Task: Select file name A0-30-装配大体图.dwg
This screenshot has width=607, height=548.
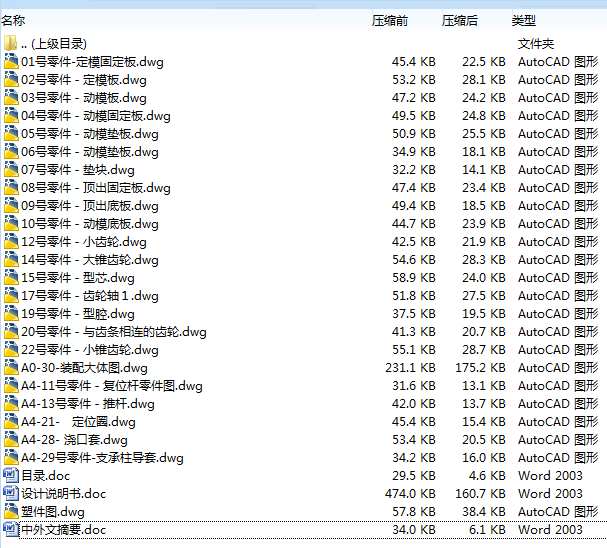Action: coord(84,368)
